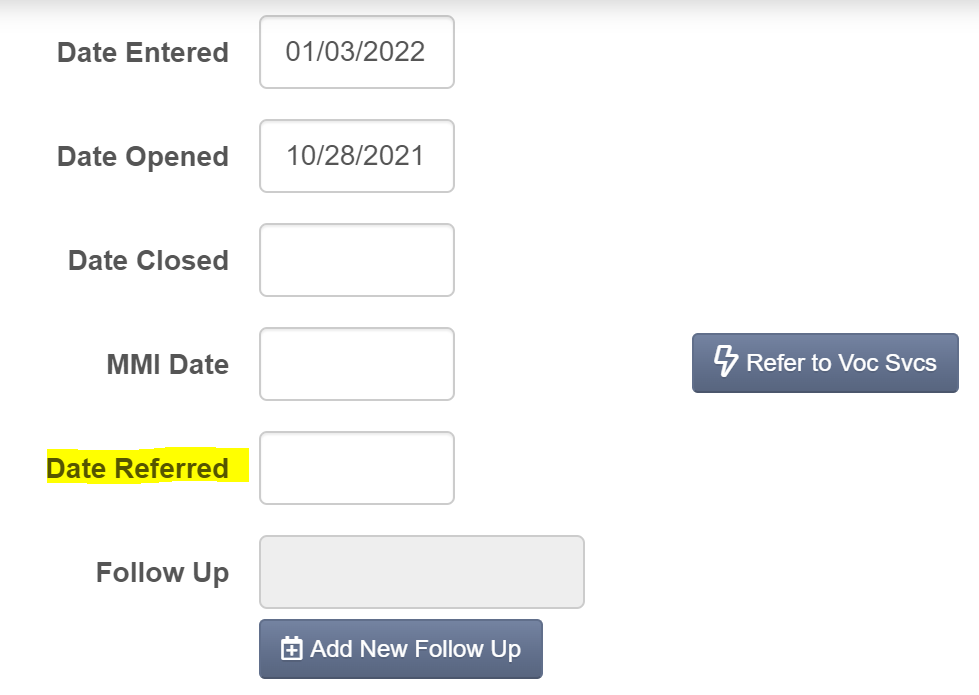
Task: Click the Date Entered label
Action: tap(143, 52)
